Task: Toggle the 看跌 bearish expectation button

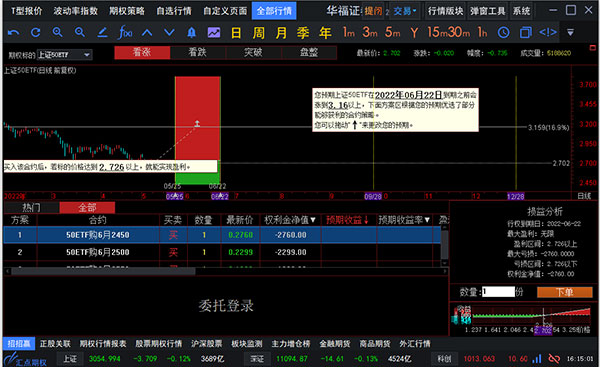Action: point(197,52)
